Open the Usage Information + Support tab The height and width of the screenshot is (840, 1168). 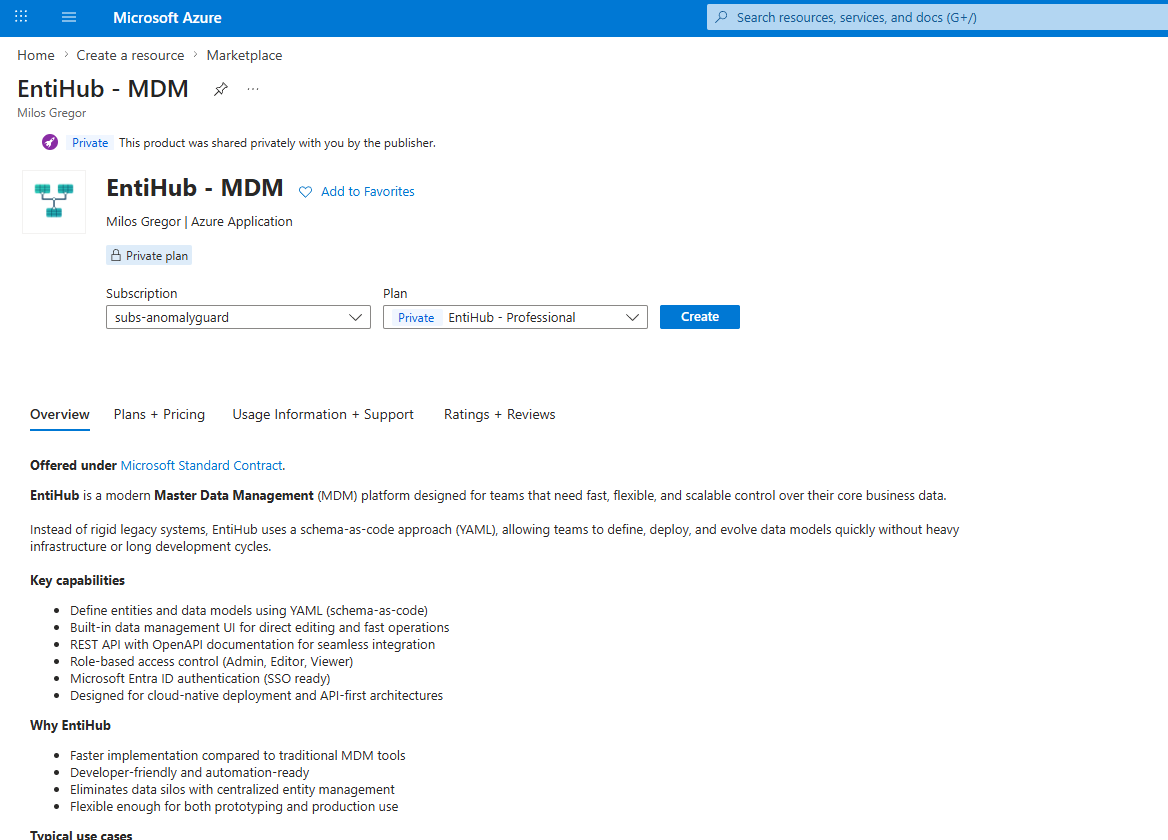(323, 414)
